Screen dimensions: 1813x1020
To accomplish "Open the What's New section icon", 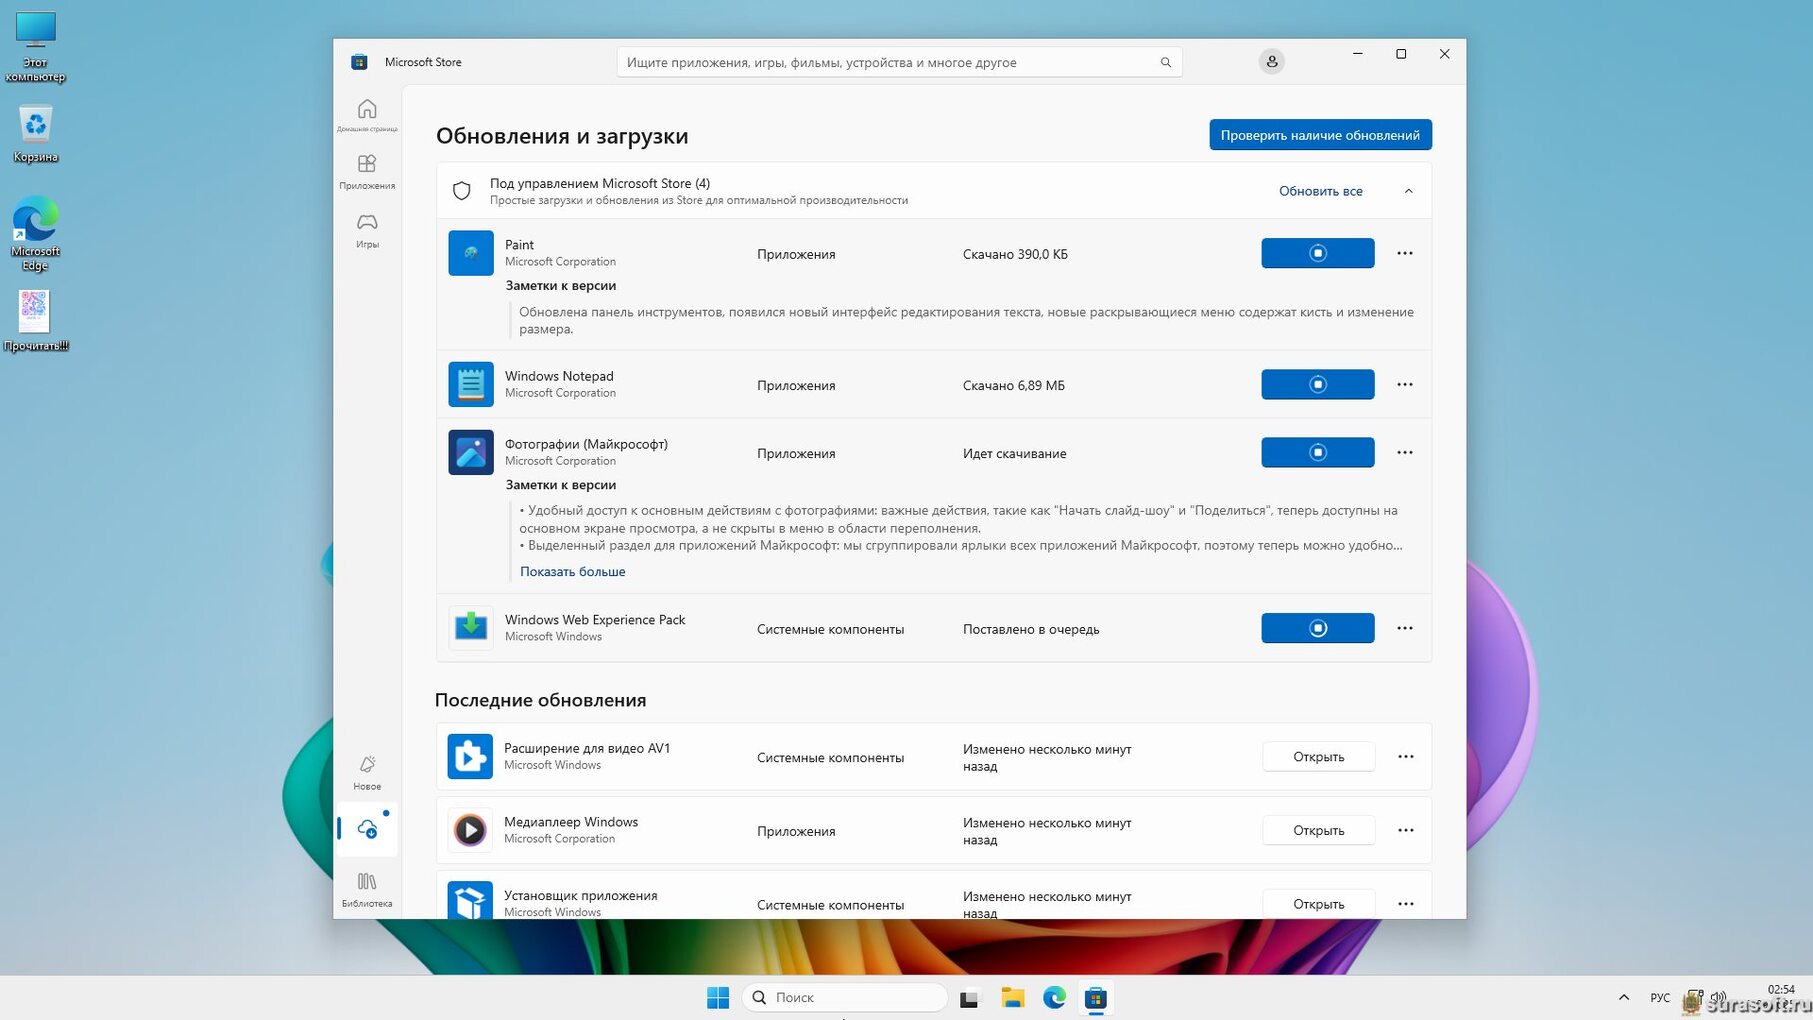I will (x=367, y=771).
